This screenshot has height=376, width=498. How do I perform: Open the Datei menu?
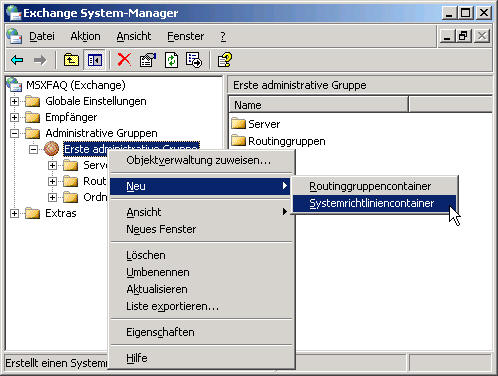42,36
